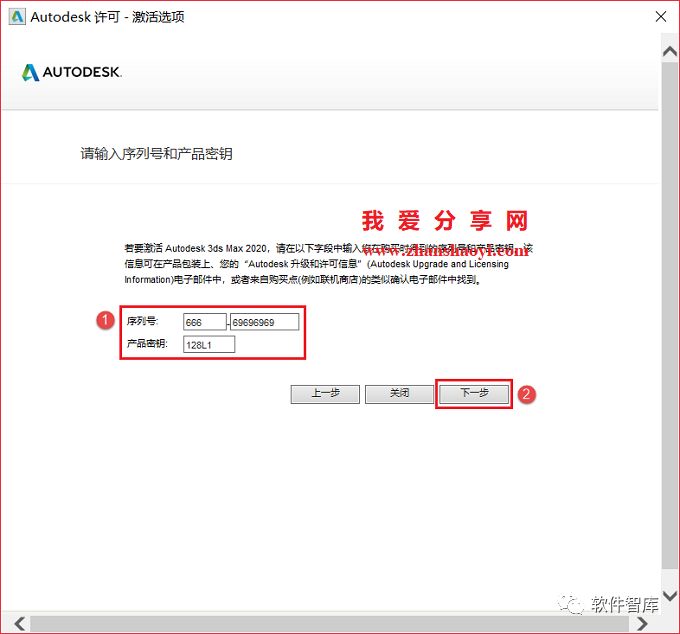Click the horizontal scrollbar right arrow
Image resolution: width=680 pixels, height=634 pixels.
(x=642, y=624)
